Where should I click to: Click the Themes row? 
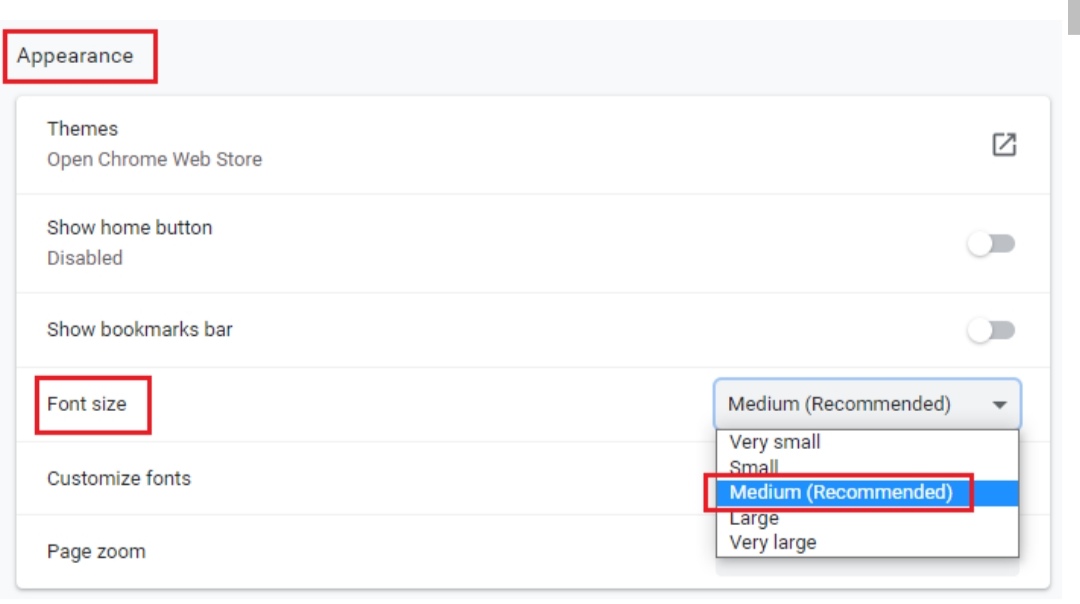82,129
